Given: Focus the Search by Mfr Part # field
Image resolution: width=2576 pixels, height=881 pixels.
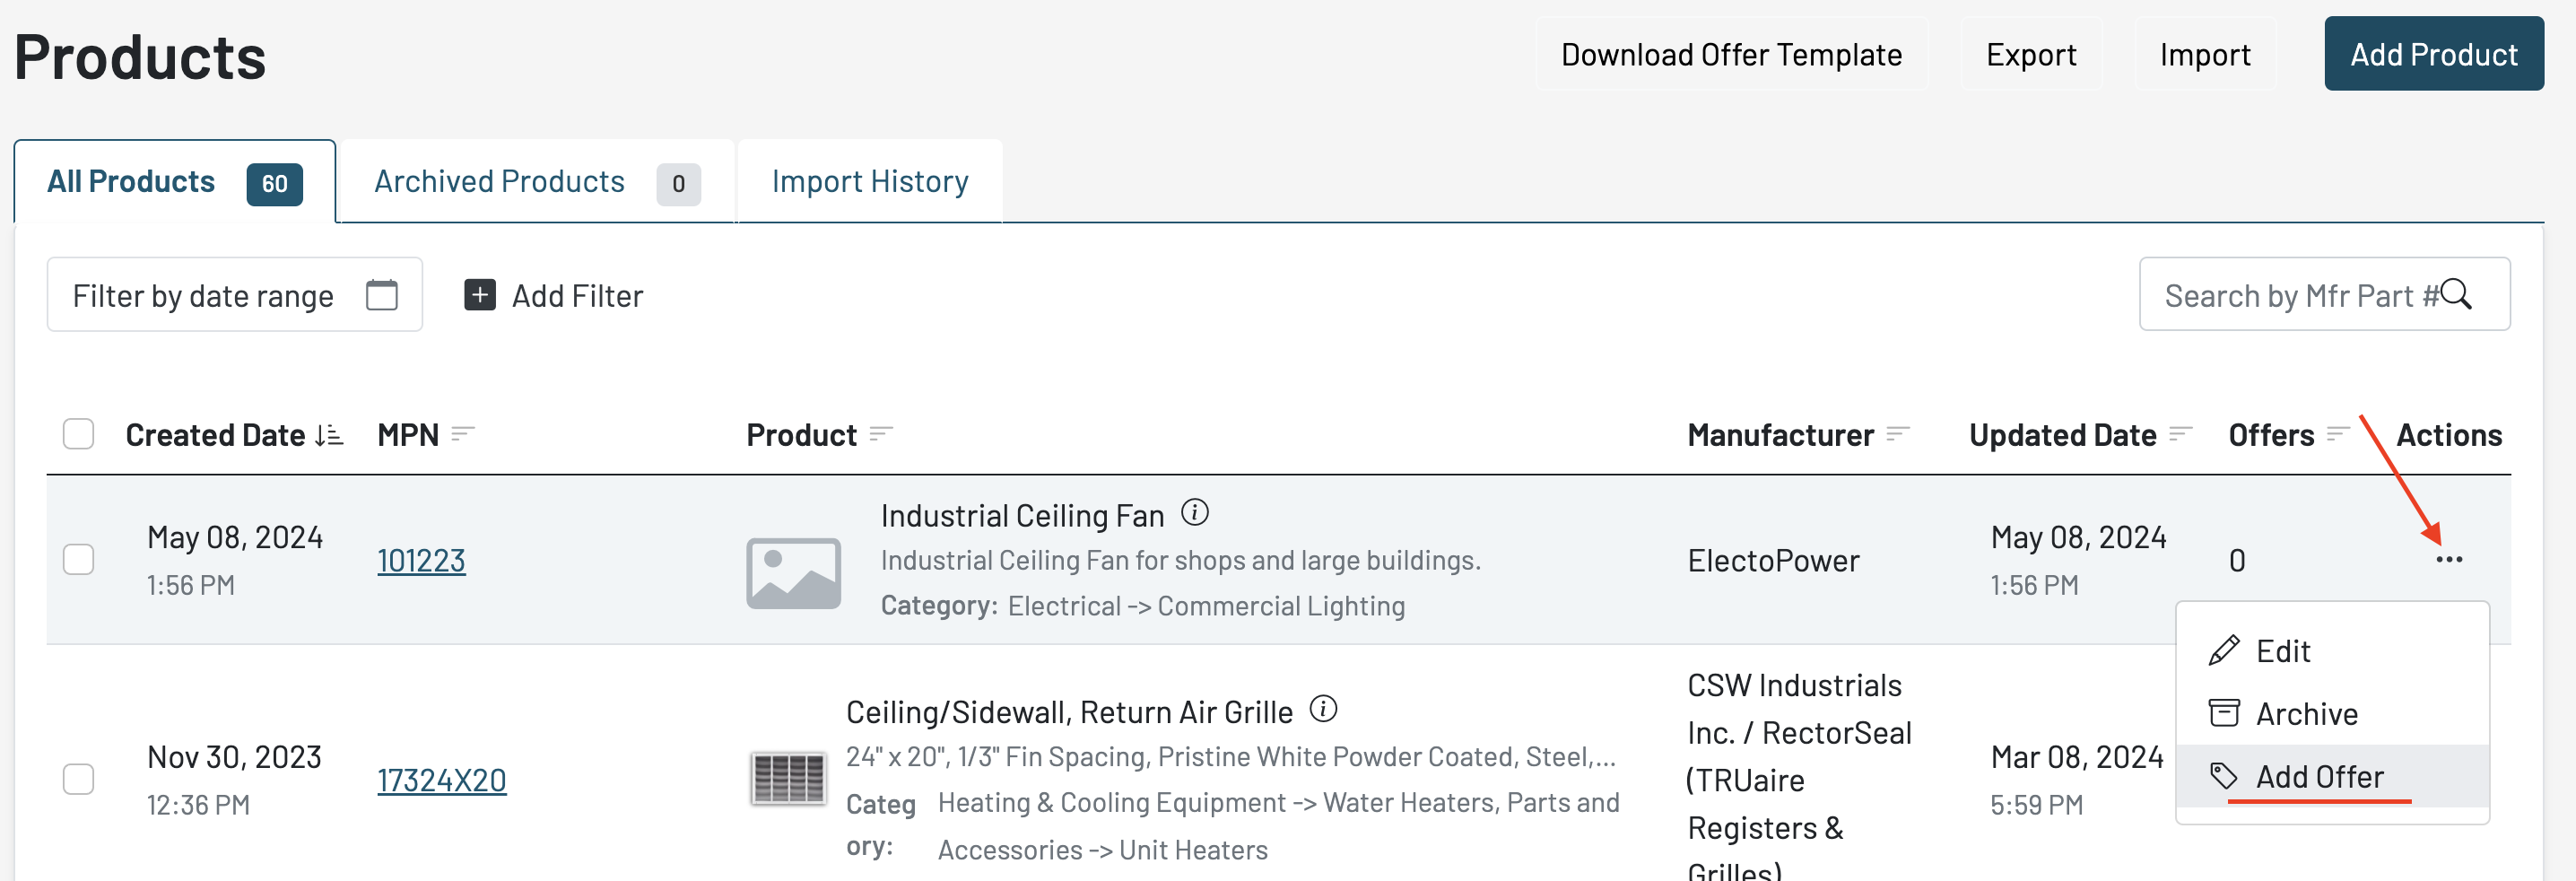Looking at the screenshot, I should coord(2324,294).
